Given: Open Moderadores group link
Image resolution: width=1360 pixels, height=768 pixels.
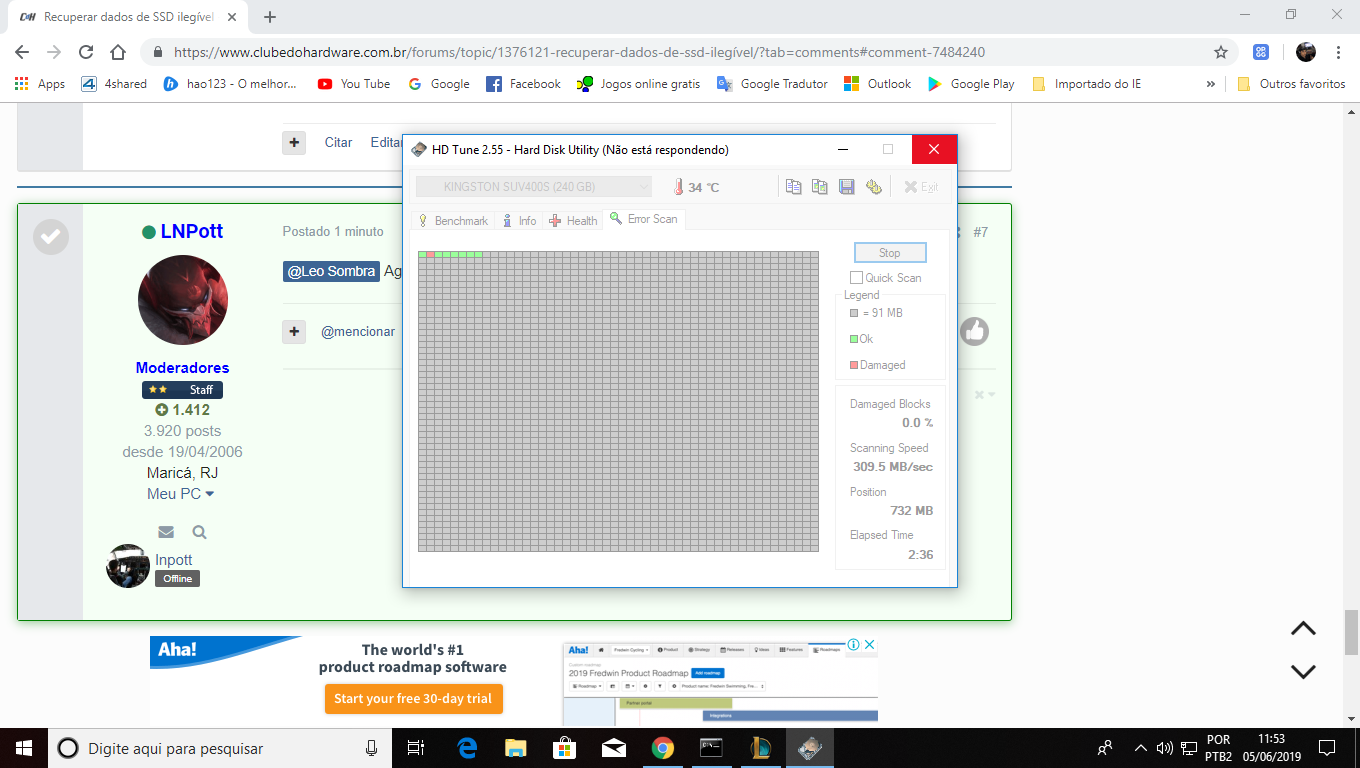Looking at the screenshot, I should pos(183,368).
